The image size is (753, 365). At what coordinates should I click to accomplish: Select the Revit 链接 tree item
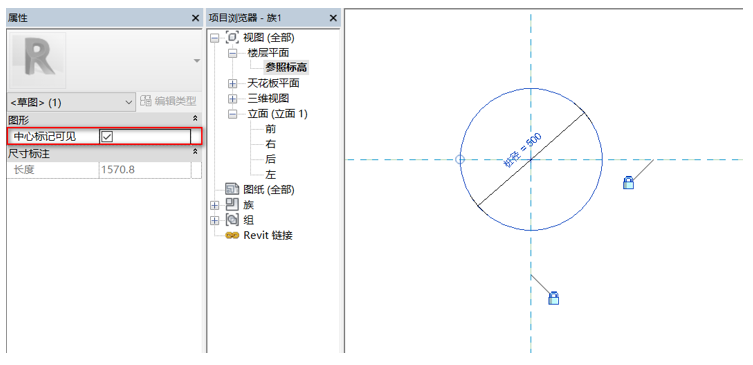point(268,235)
